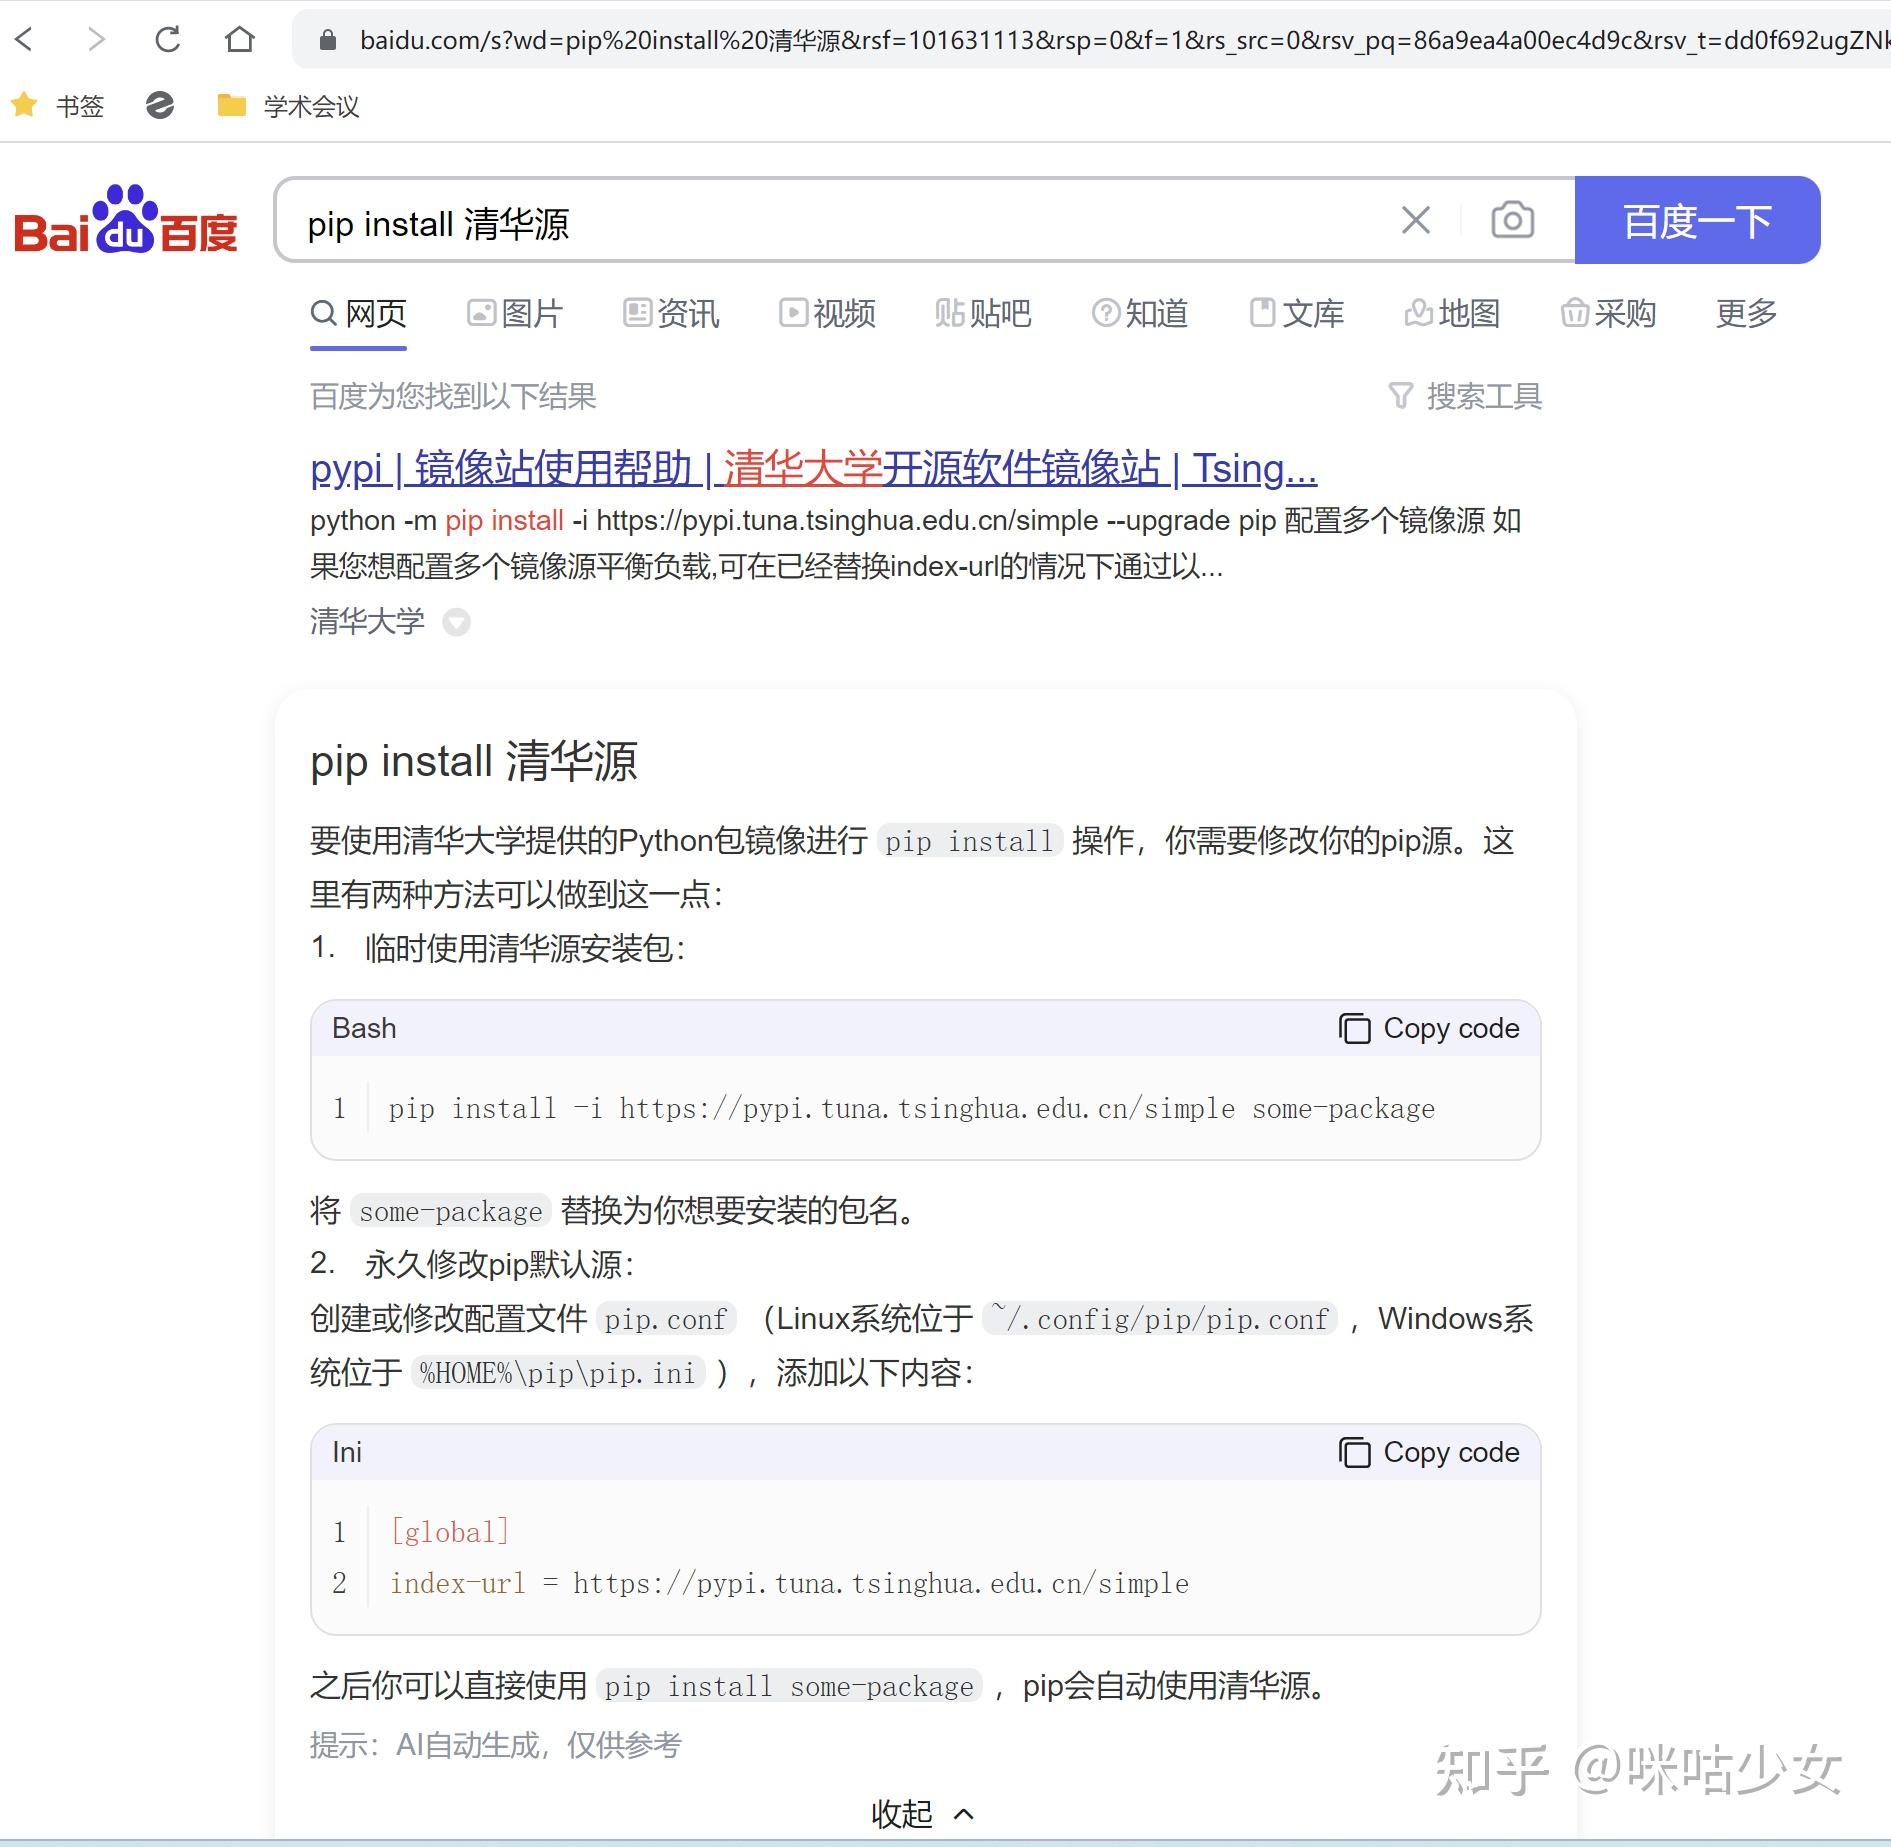Click the pip install -i command line
1891x1847 pixels.
point(911,1108)
